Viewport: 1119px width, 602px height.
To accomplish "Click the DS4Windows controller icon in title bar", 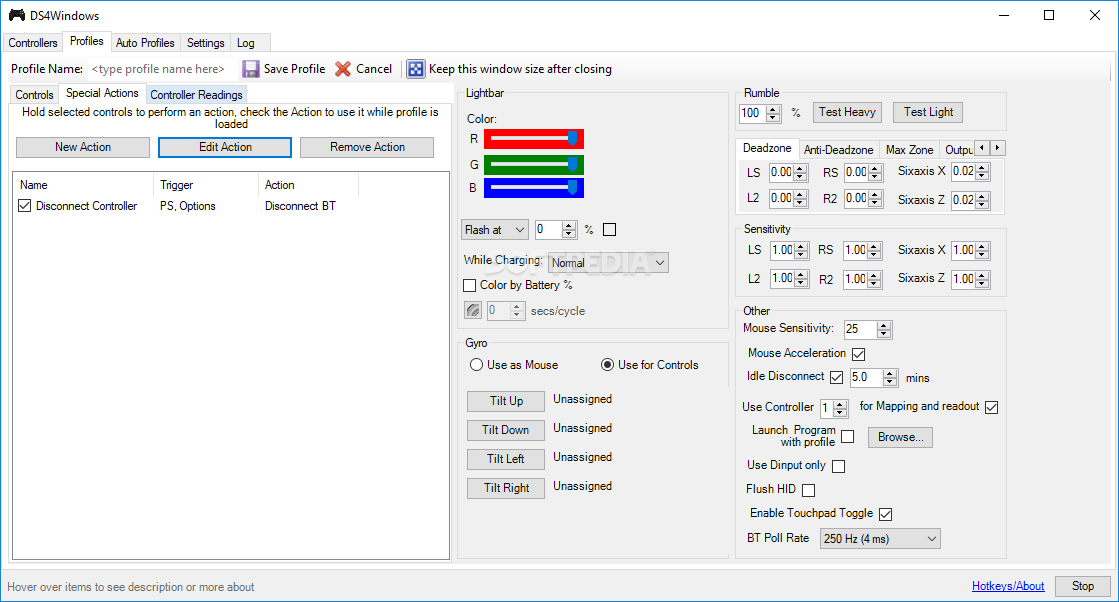I will [16, 15].
